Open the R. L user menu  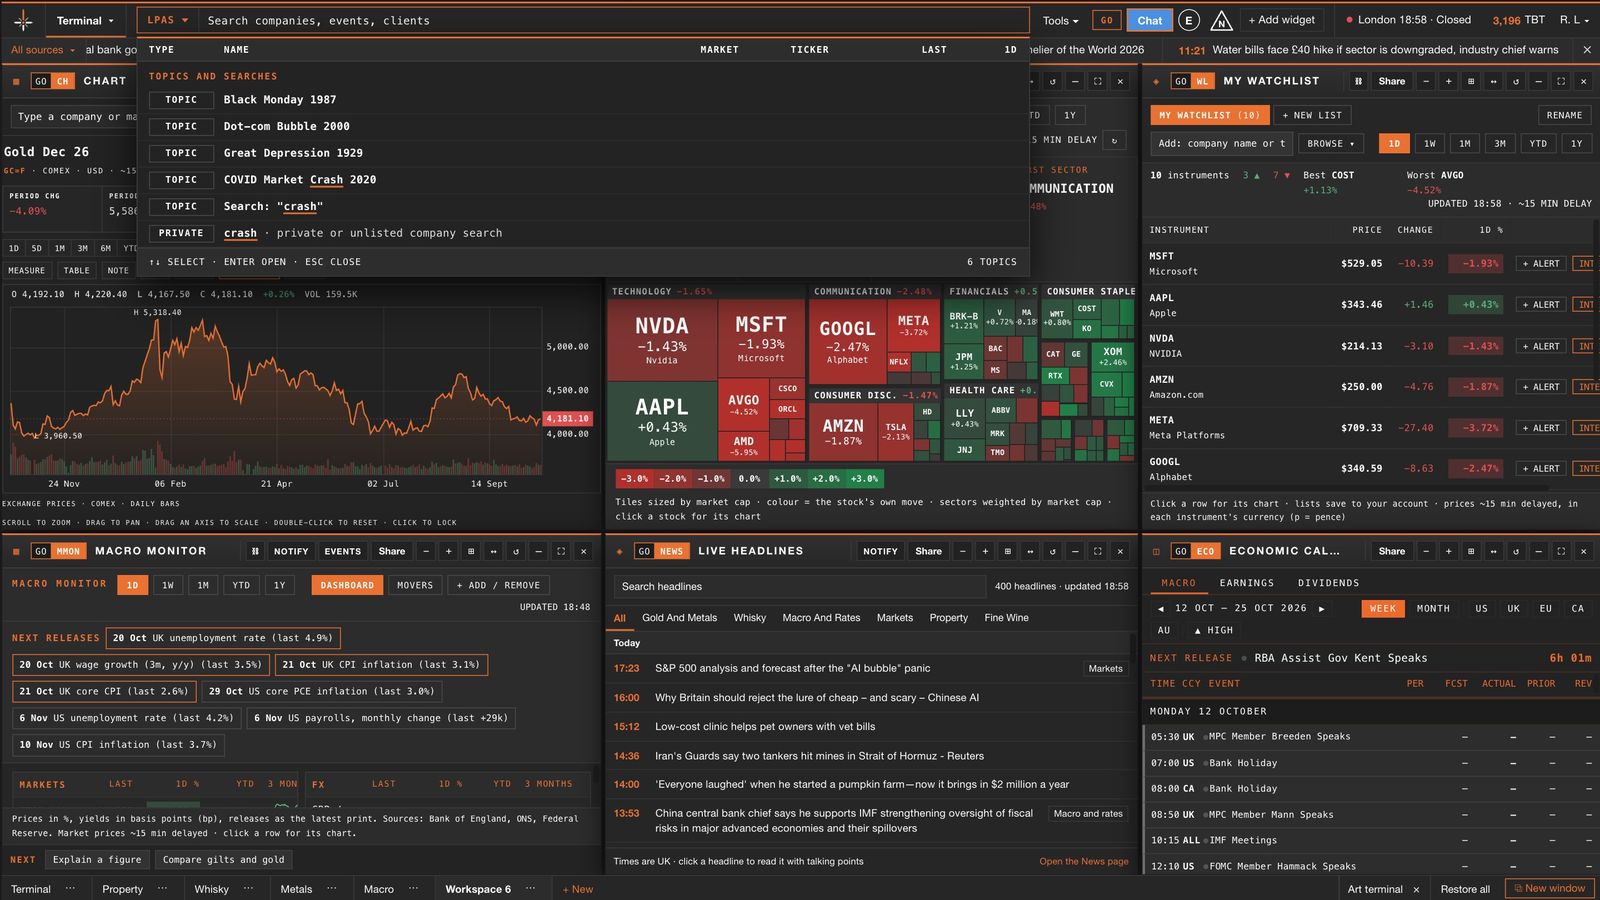[1574, 20]
